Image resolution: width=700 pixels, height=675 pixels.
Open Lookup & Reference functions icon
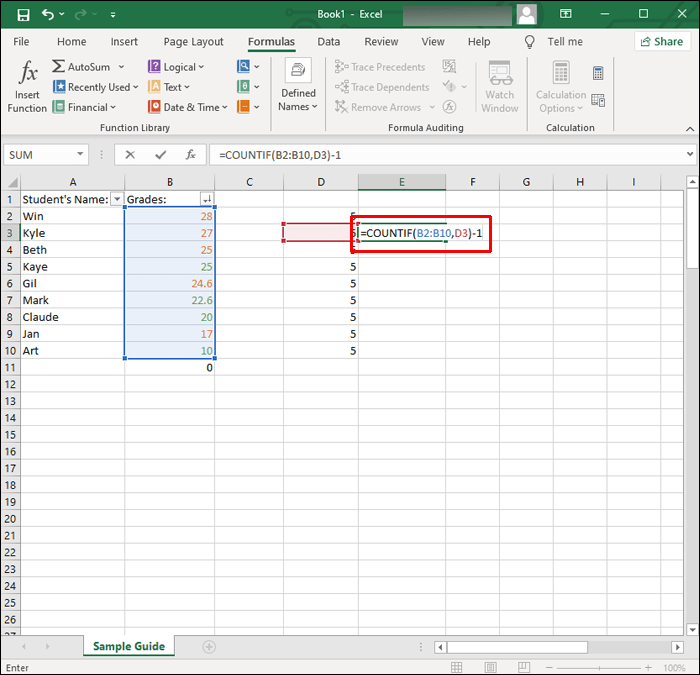pyautogui.click(x=248, y=67)
